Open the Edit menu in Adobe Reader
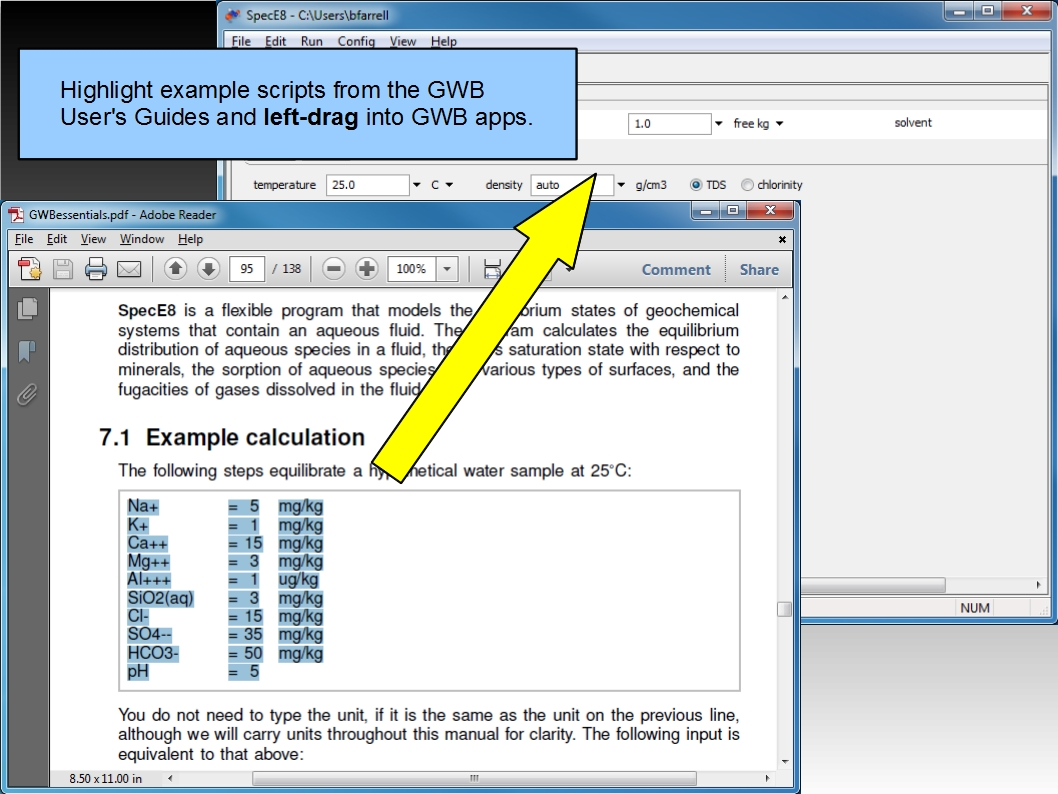The image size is (1058, 794). coord(57,239)
